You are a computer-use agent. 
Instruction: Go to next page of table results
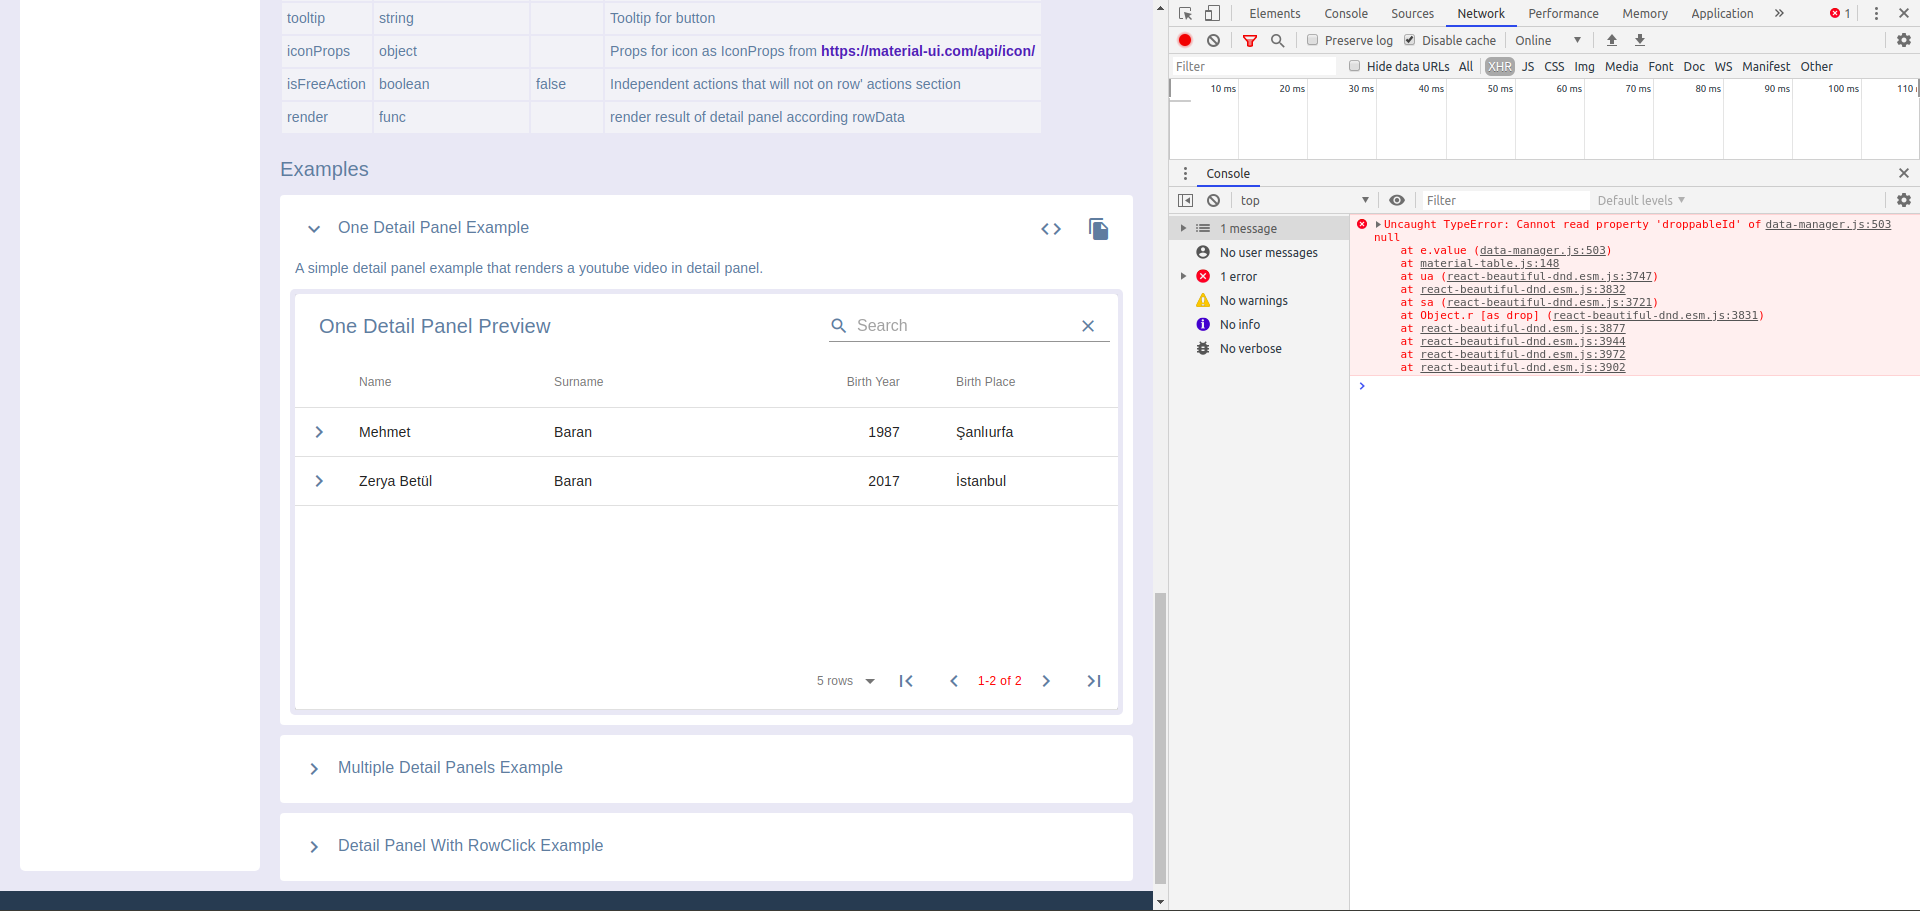point(1046,681)
